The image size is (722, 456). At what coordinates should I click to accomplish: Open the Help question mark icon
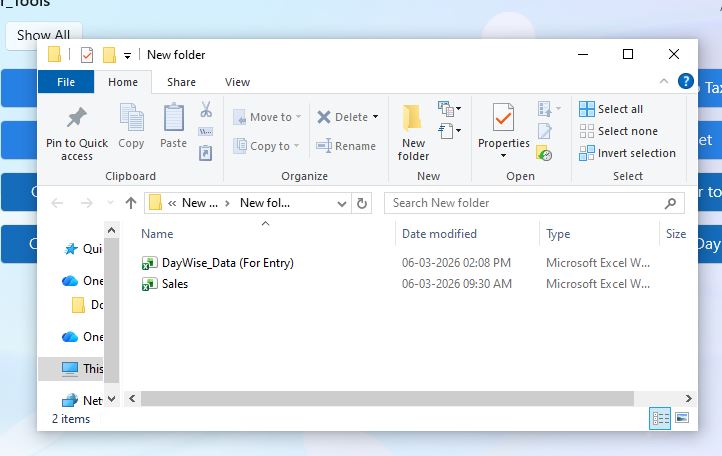[x=685, y=82]
